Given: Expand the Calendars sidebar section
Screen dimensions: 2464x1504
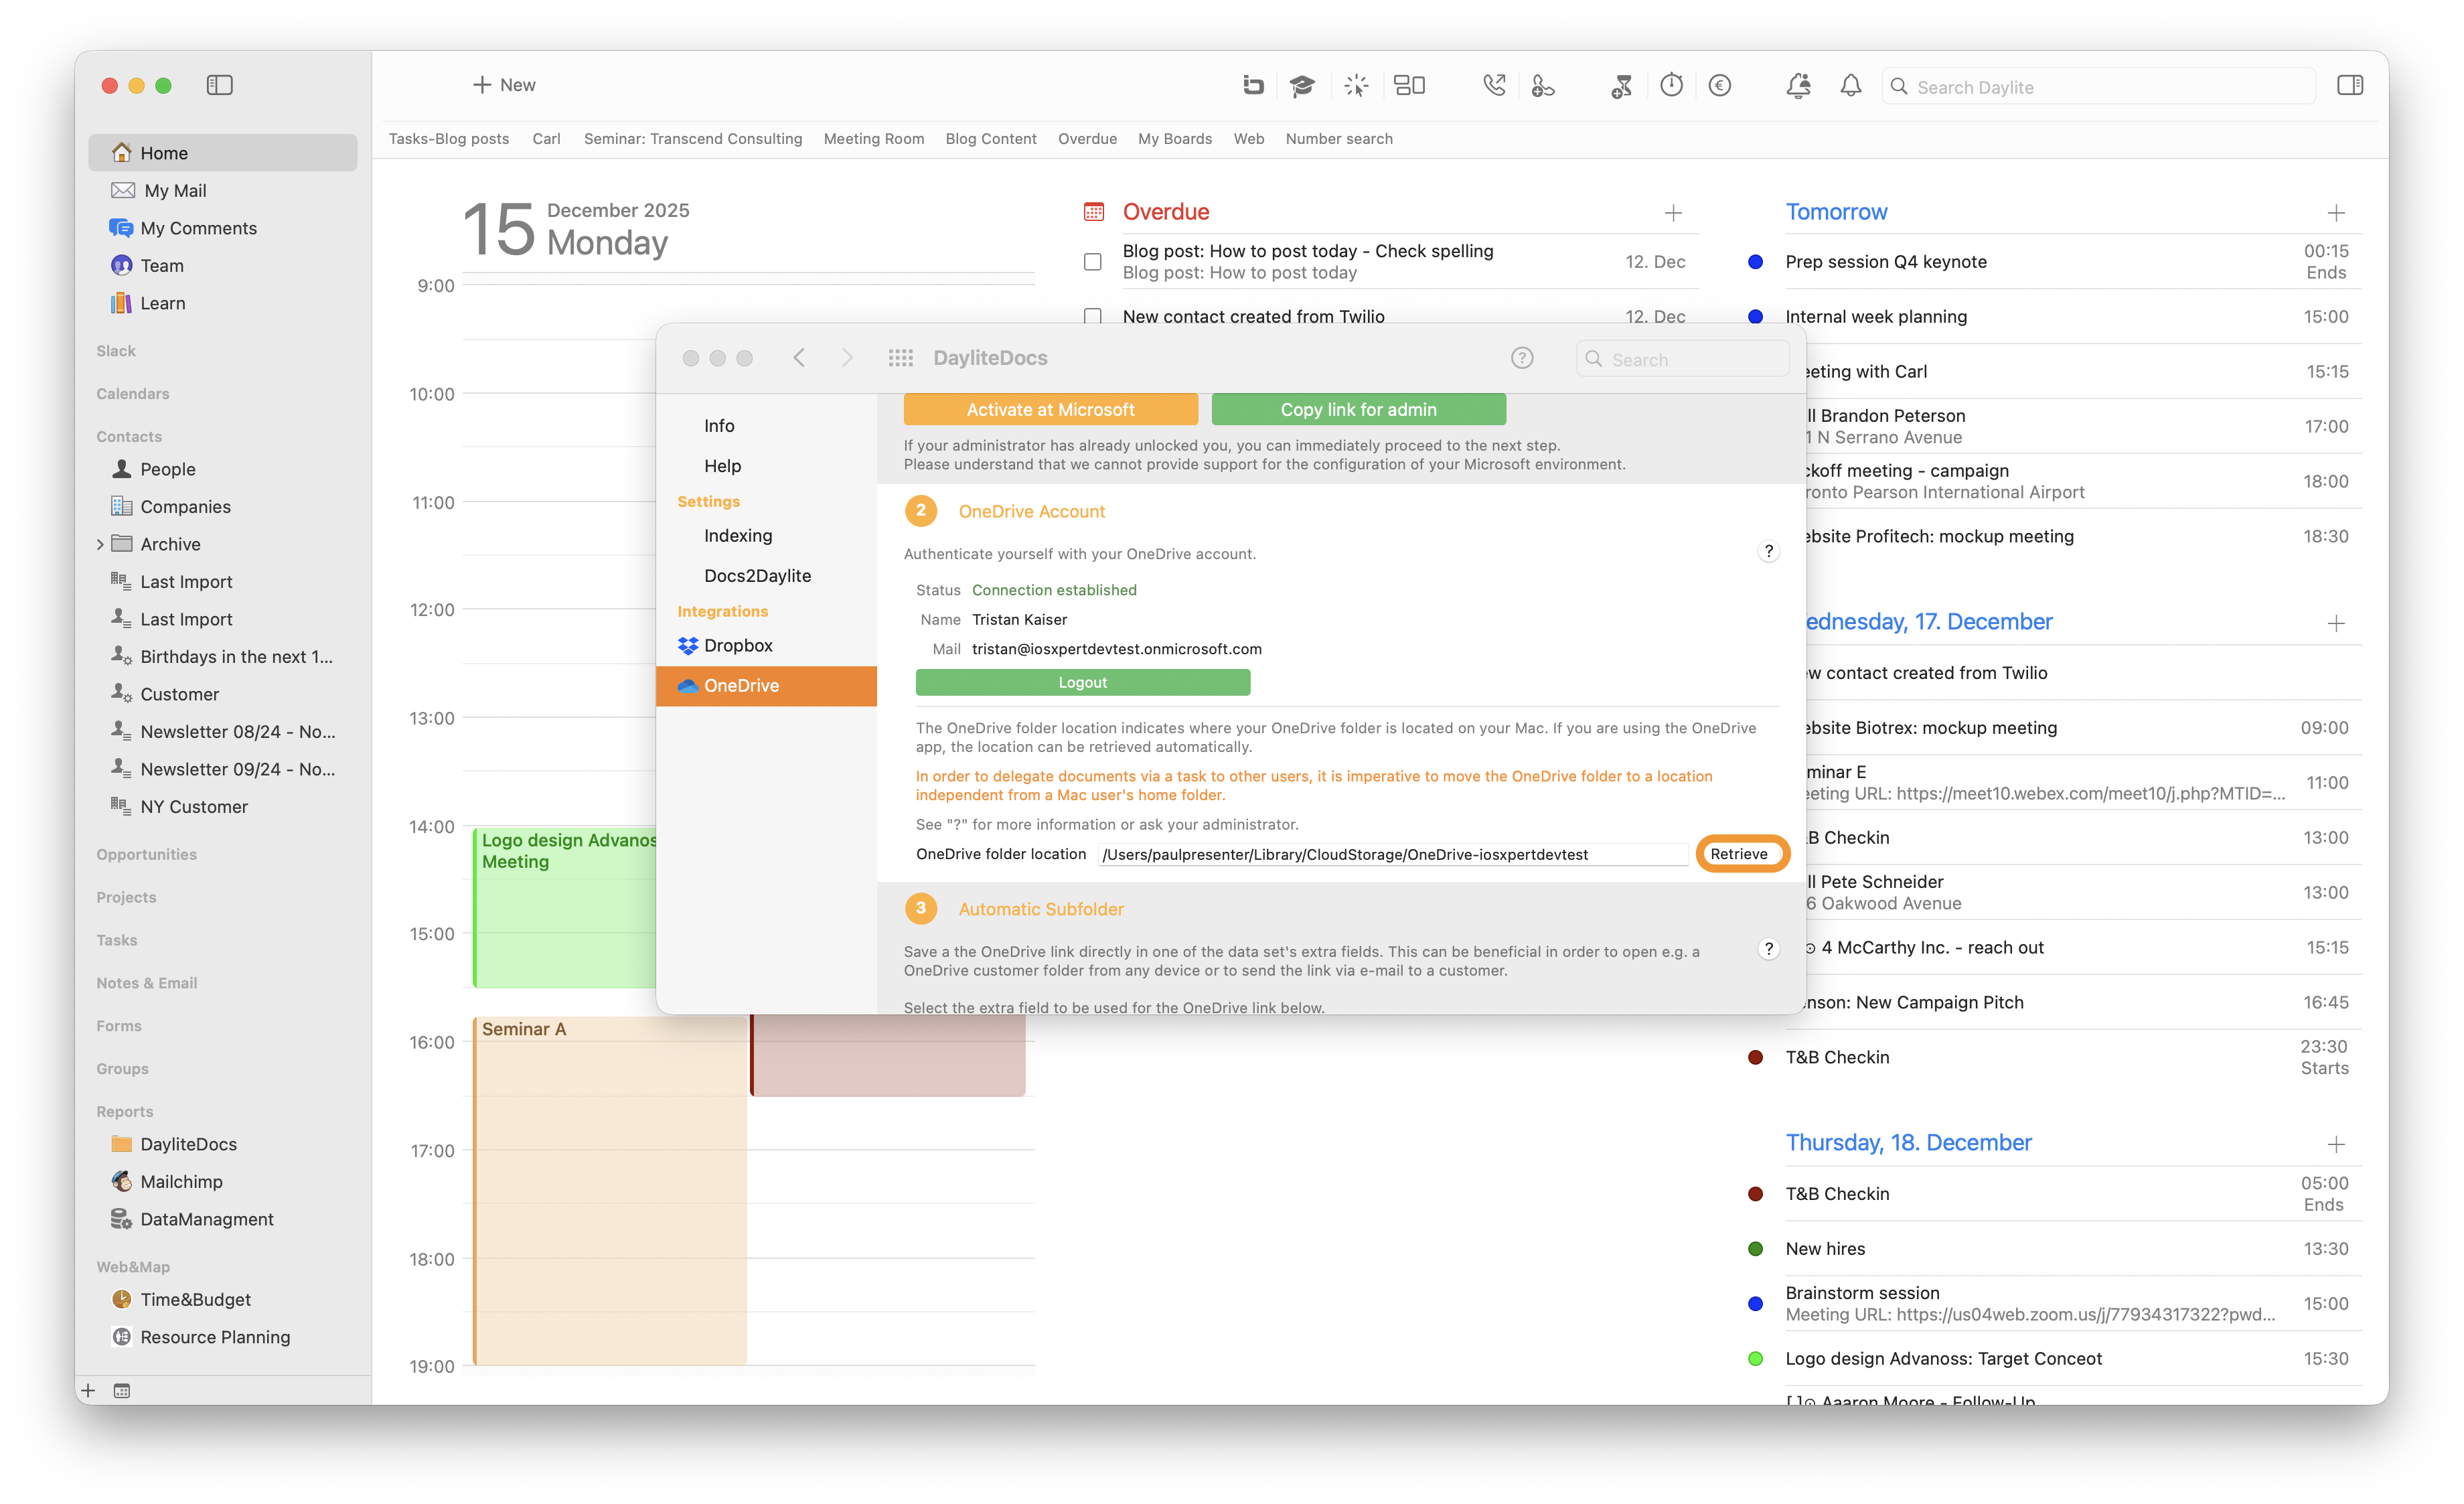Looking at the screenshot, I should (133, 394).
